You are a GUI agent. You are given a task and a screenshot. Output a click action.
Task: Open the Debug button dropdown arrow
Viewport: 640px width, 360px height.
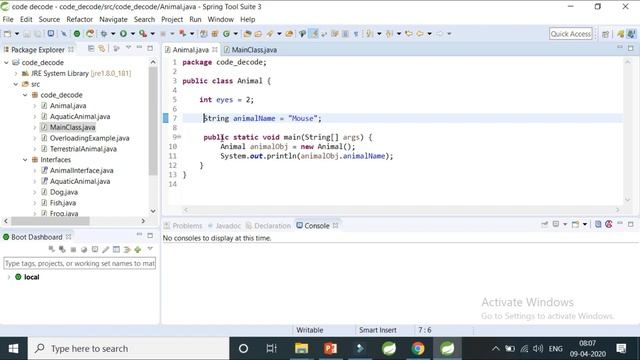[113, 34]
